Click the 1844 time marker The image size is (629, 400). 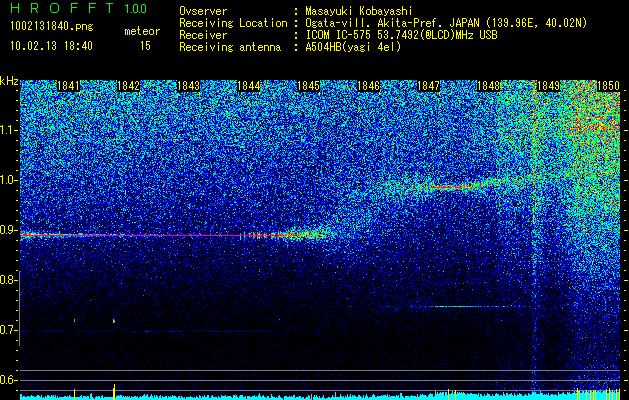pyautogui.click(x=249, y=86)
